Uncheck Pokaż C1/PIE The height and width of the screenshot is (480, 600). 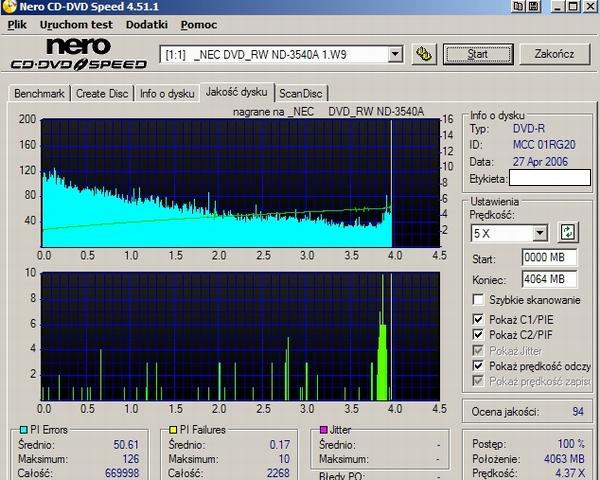(x=478, y=319)
